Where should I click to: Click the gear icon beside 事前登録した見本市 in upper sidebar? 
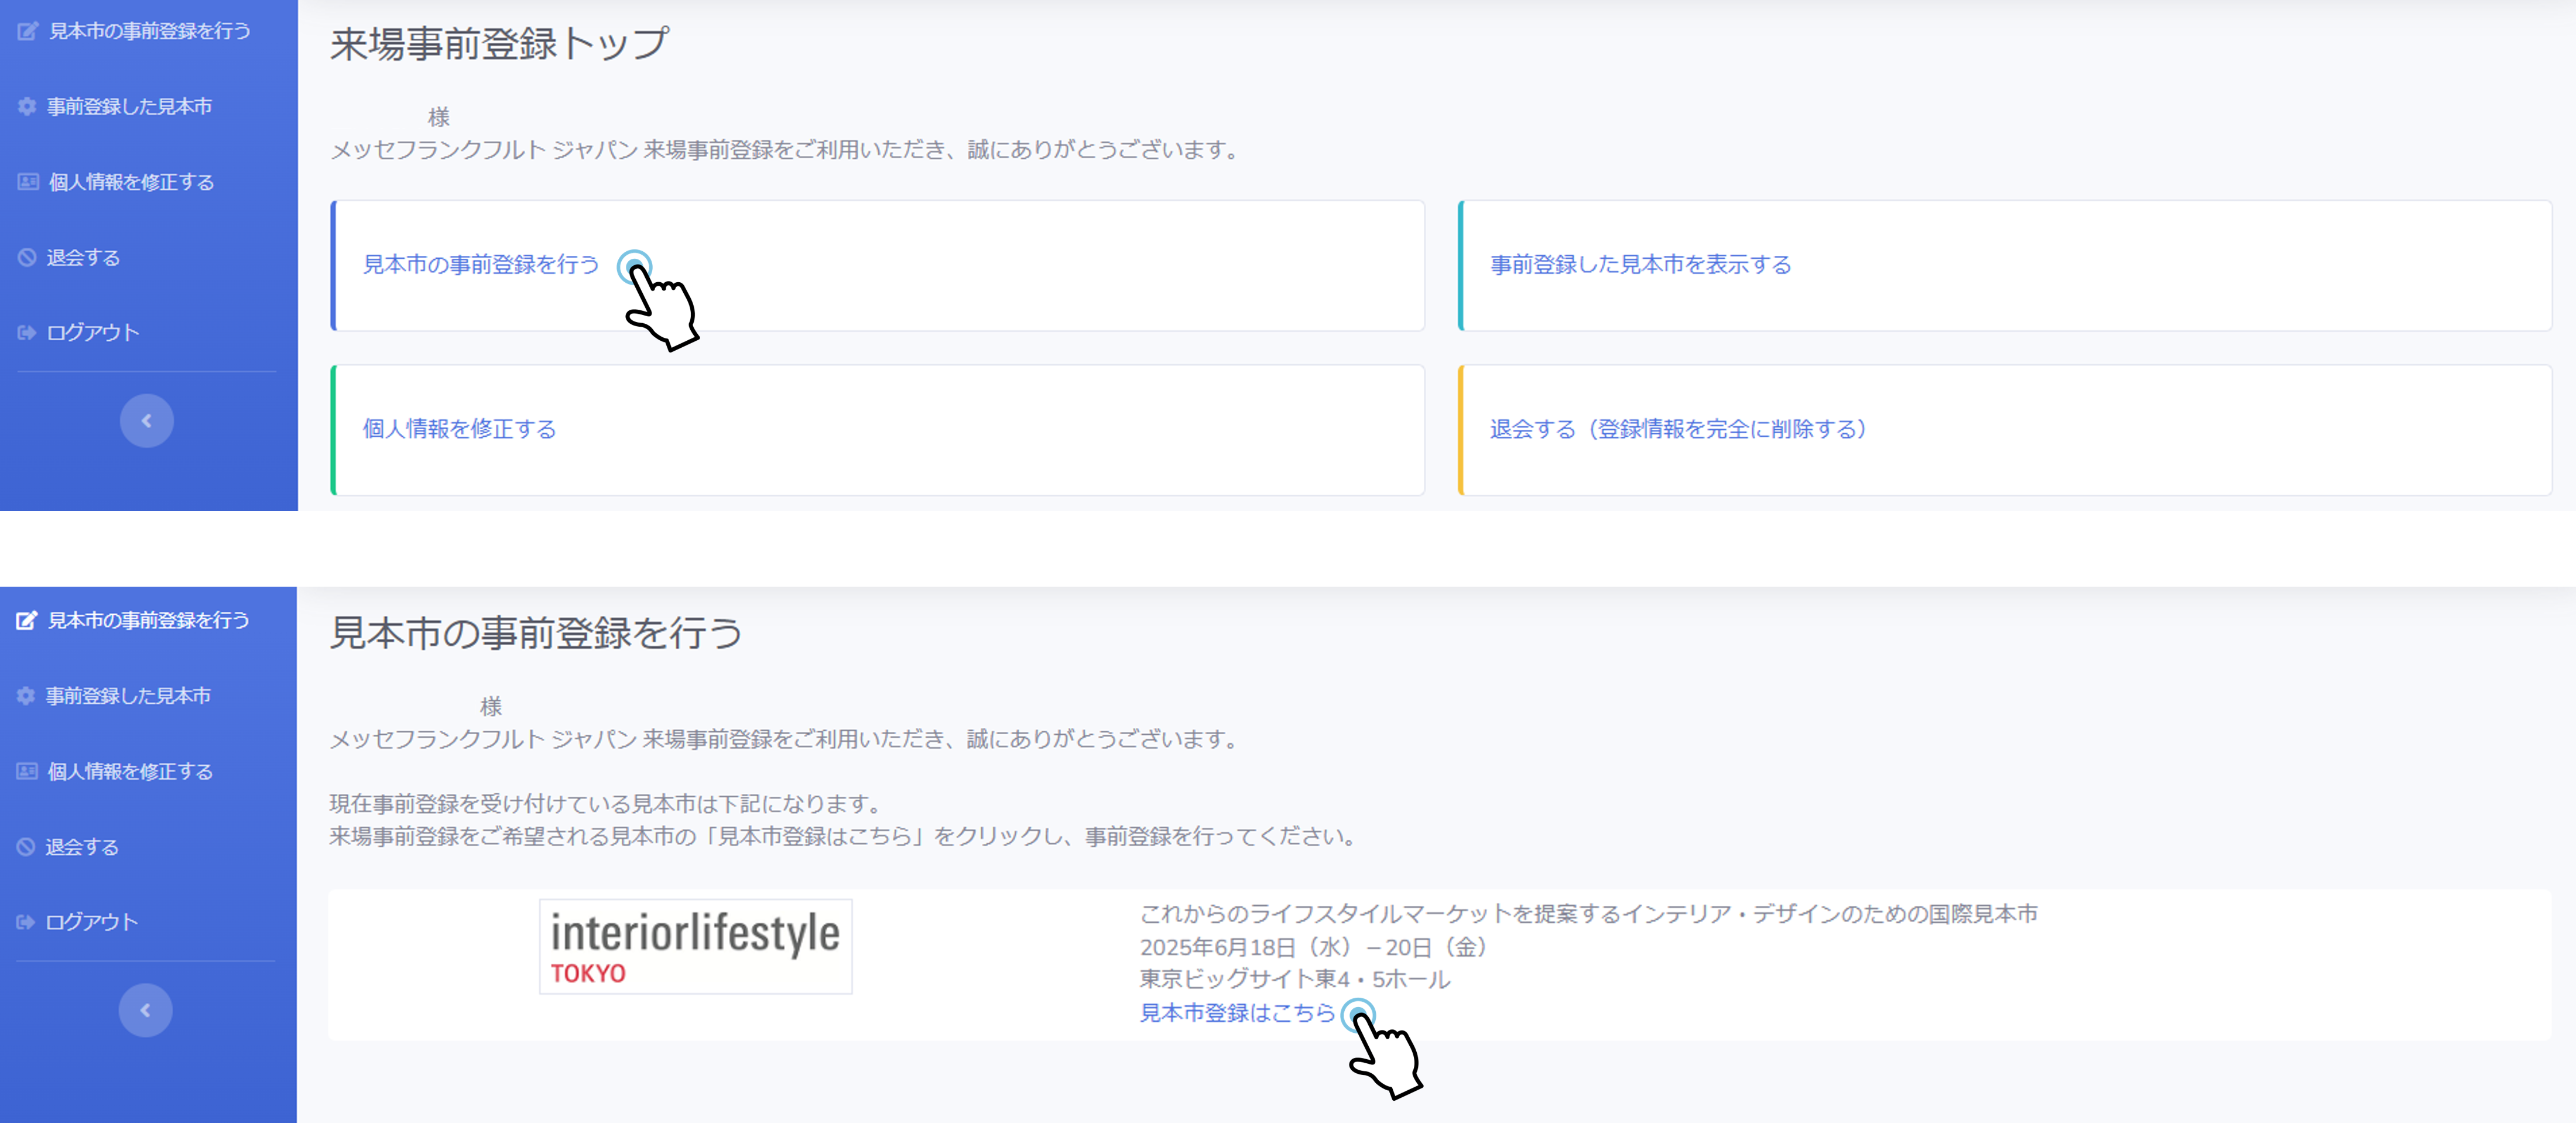coord(27,106)
